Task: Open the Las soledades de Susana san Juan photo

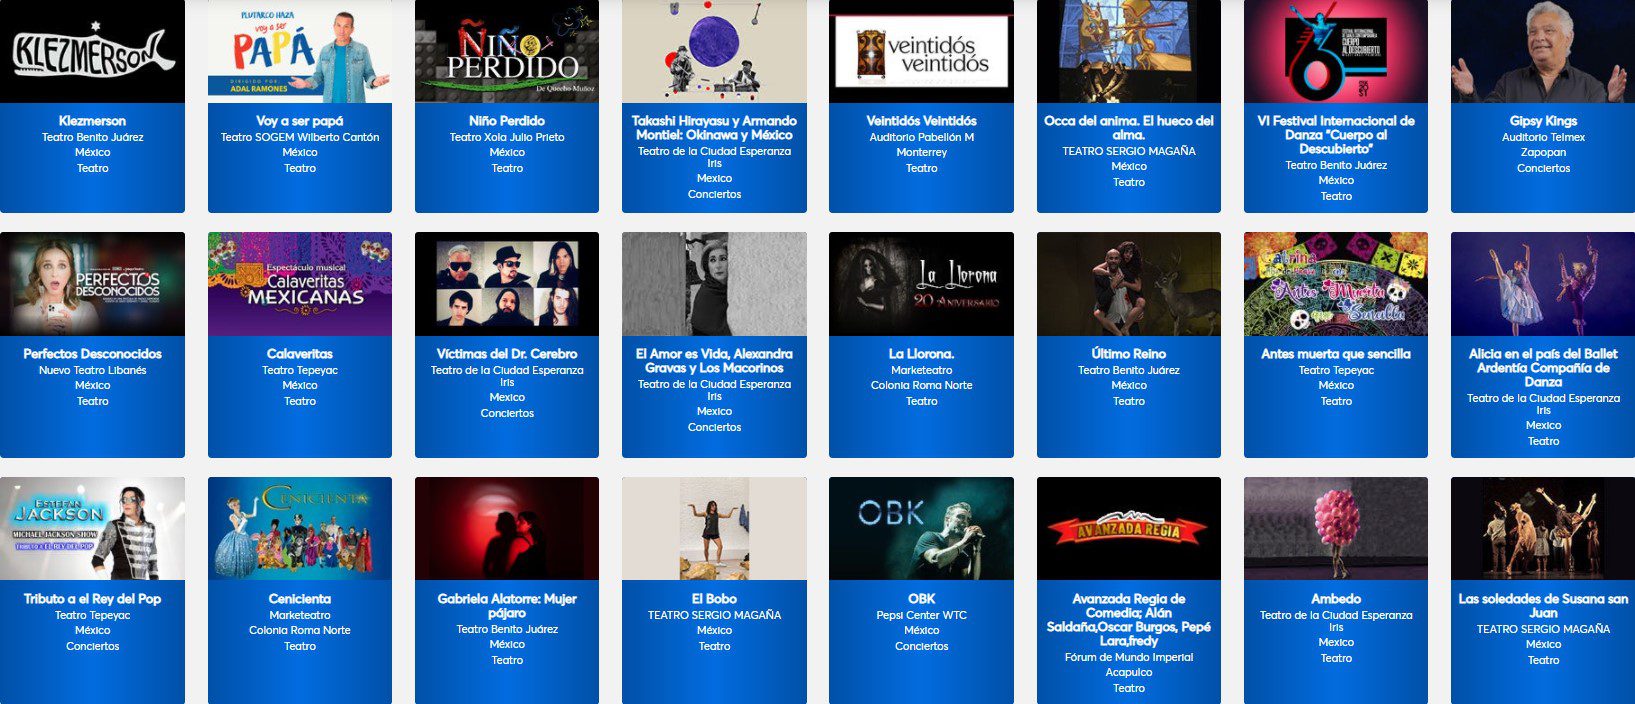Action: click(1543, 529)
